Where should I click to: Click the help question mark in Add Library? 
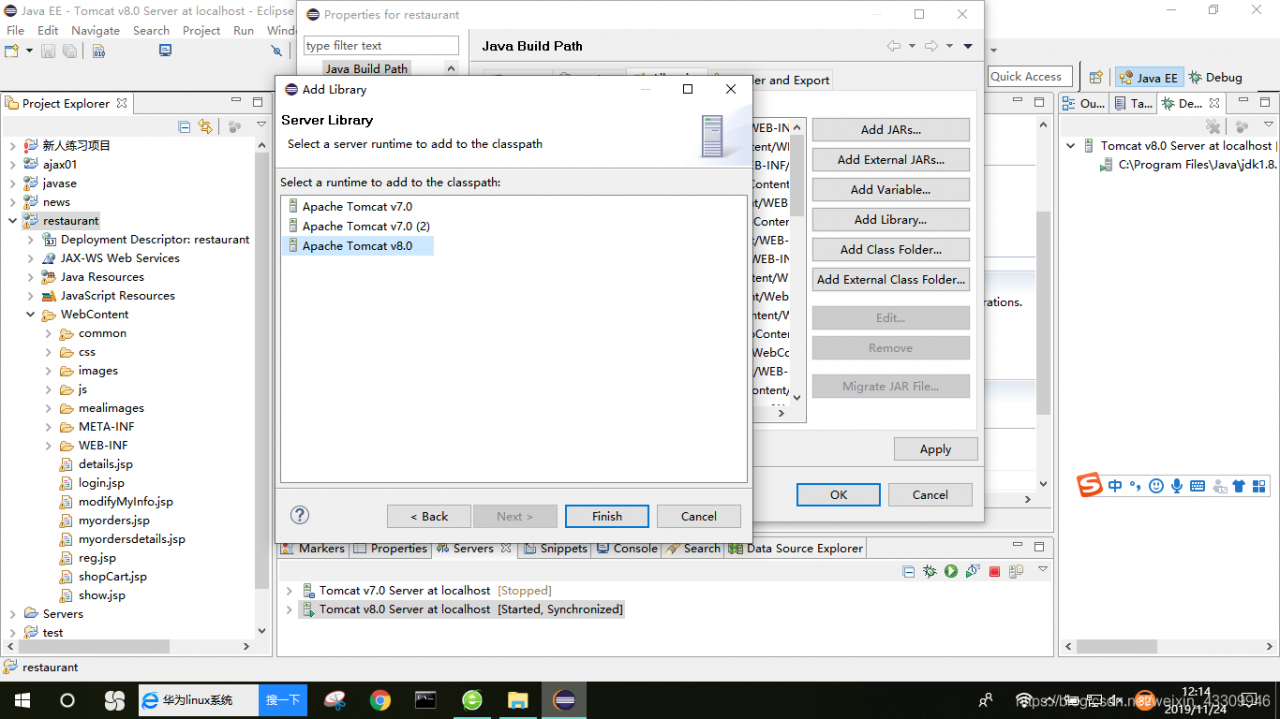[x=299, y=515]
